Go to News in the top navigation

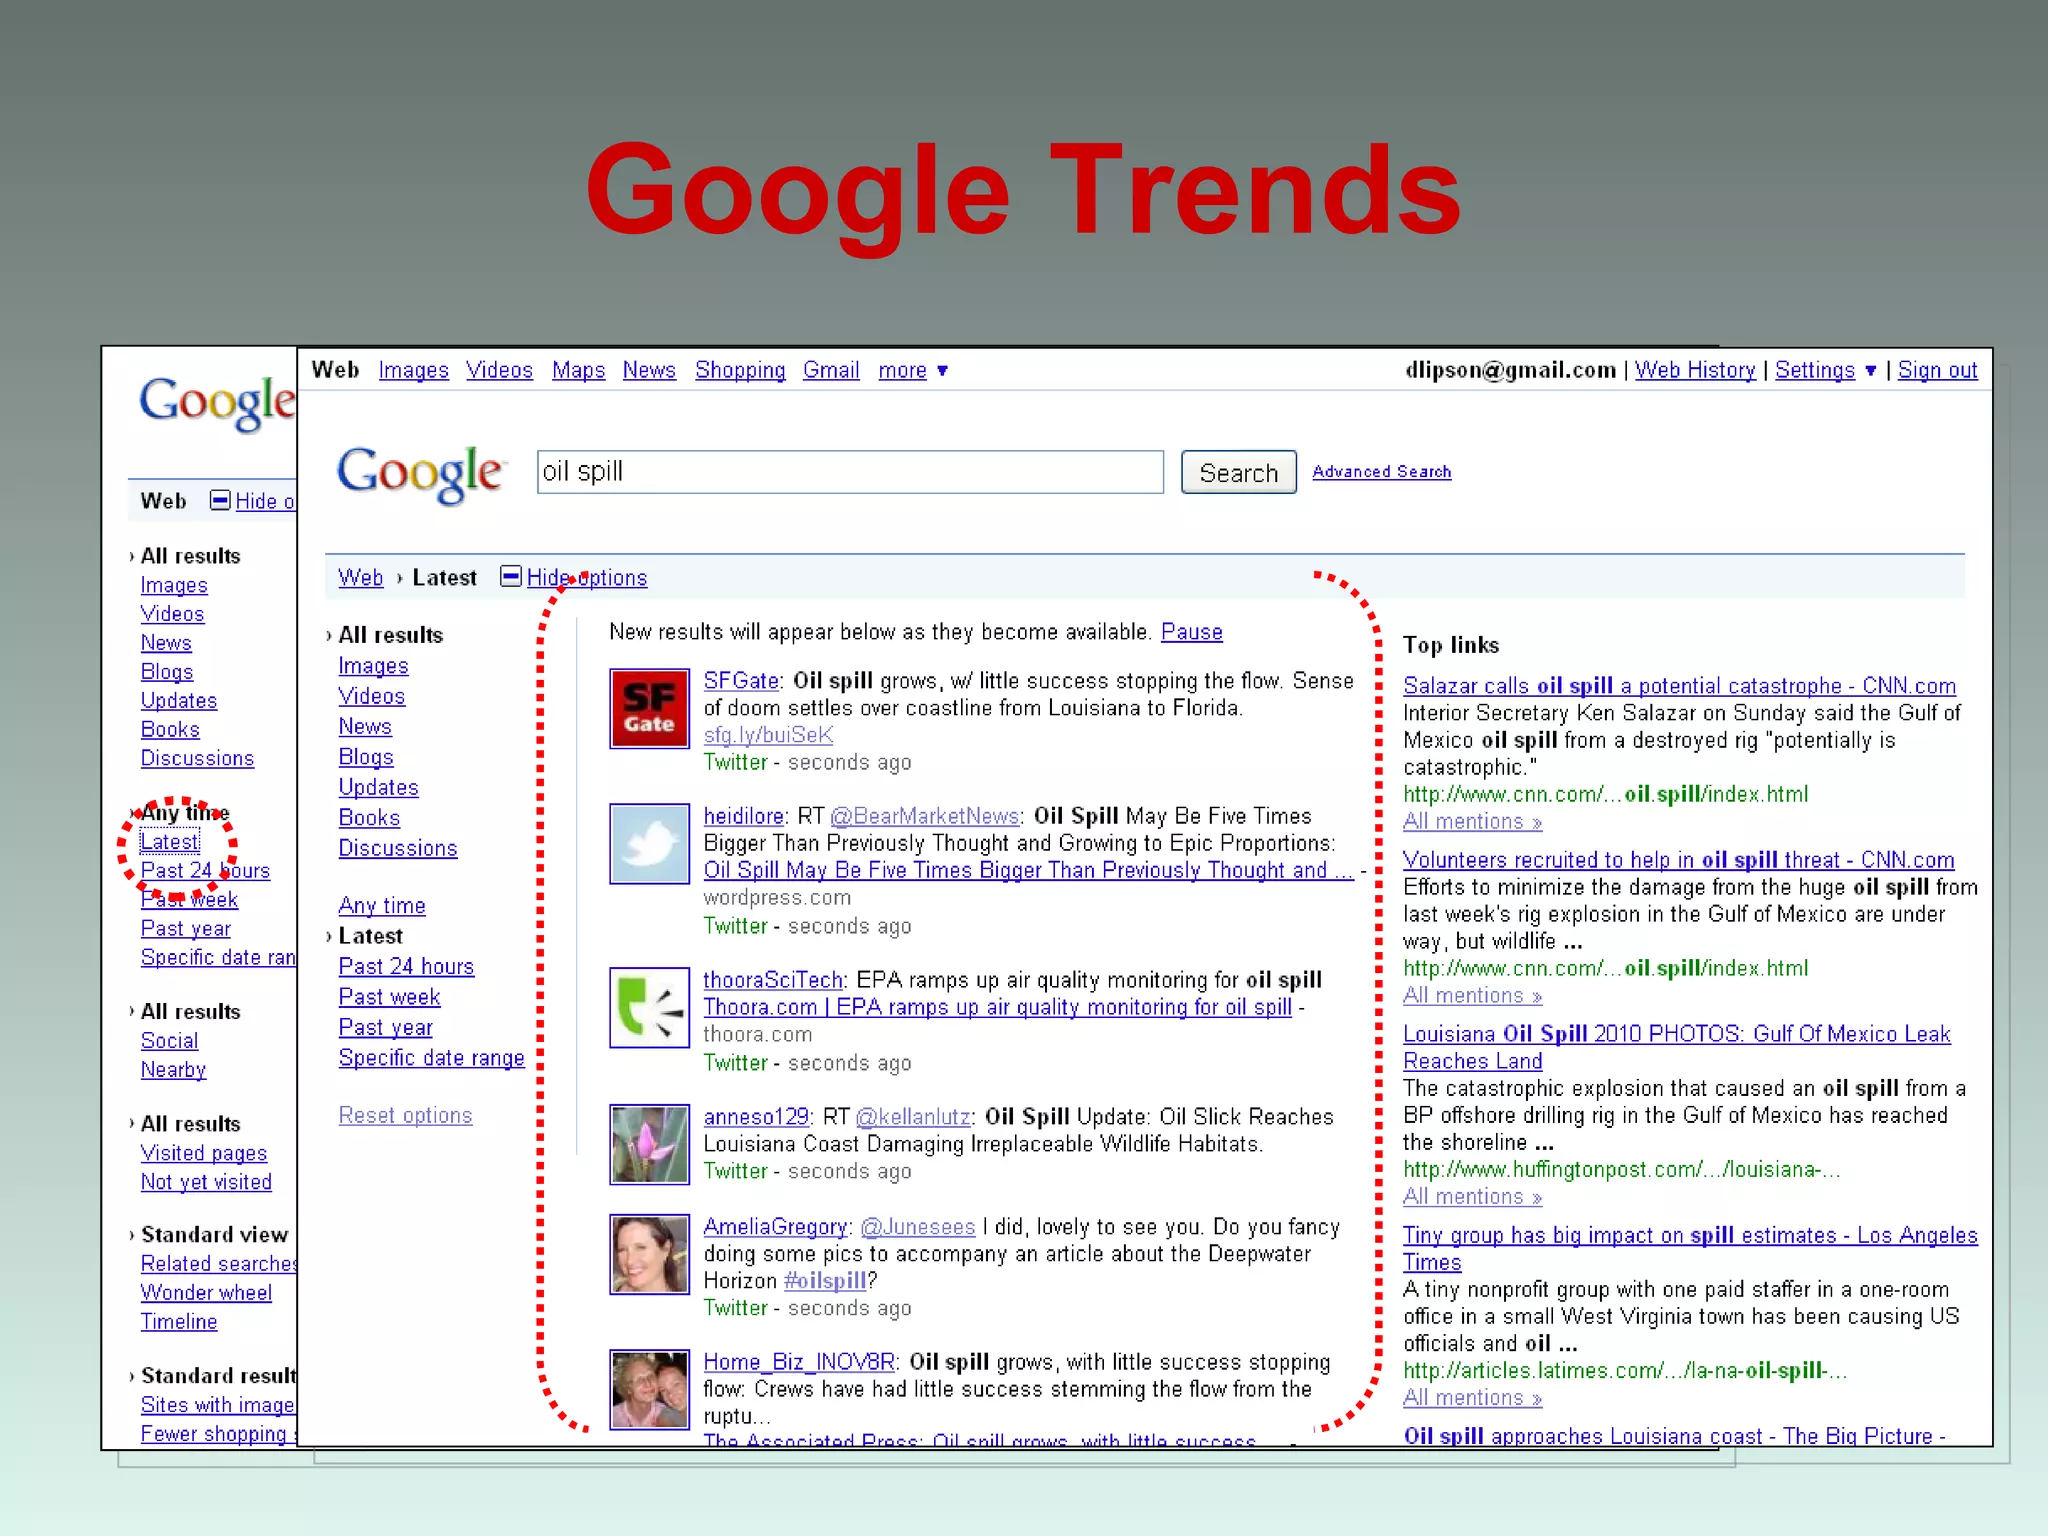(649, 371)
